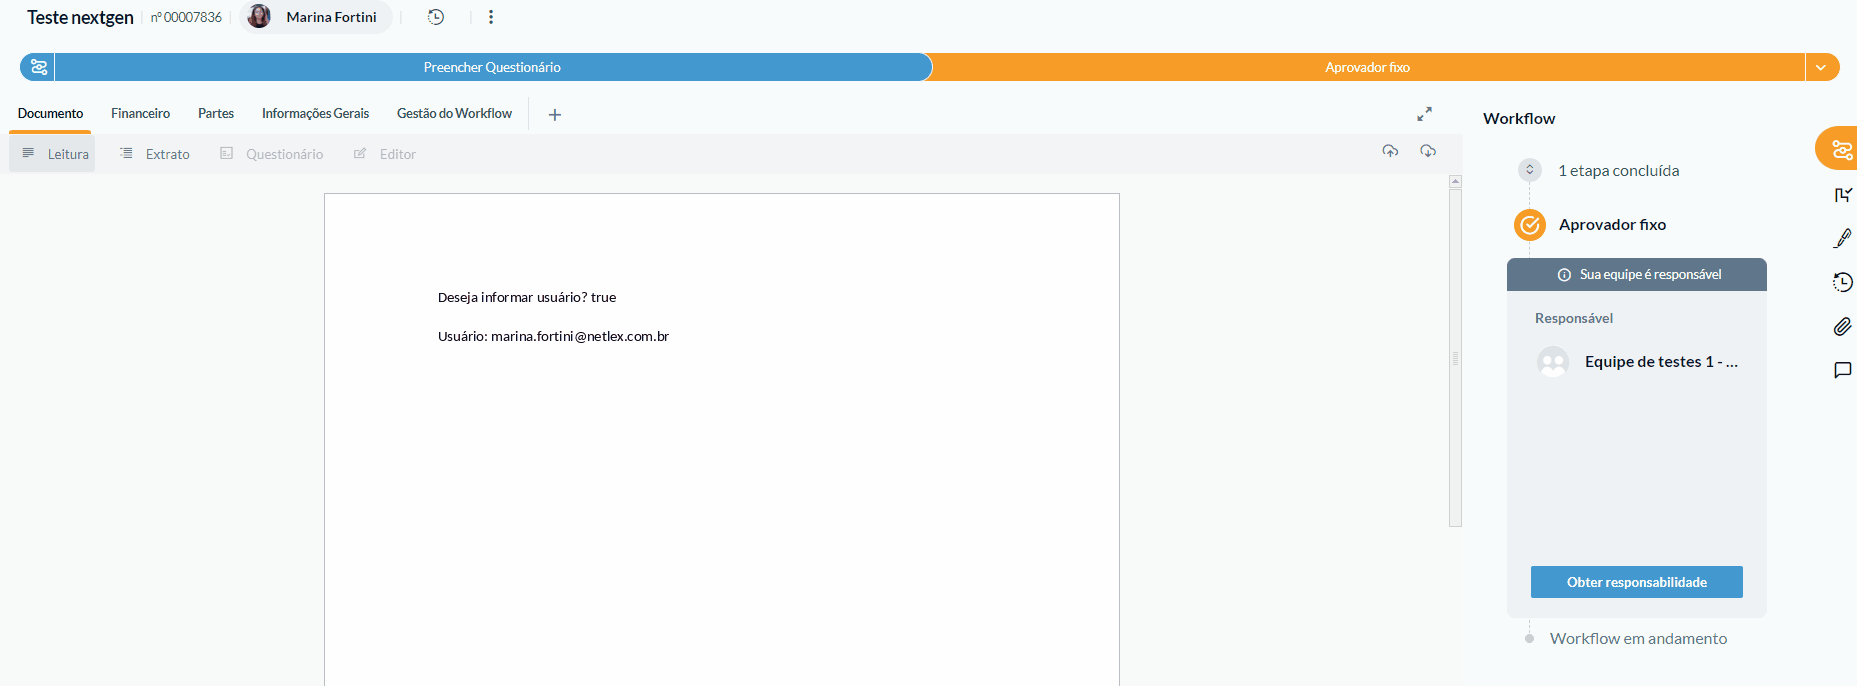The width and height of the screenshot is (1857, 686).
Task: Click the cloud download icon
Action: (x=1428, y=151)
